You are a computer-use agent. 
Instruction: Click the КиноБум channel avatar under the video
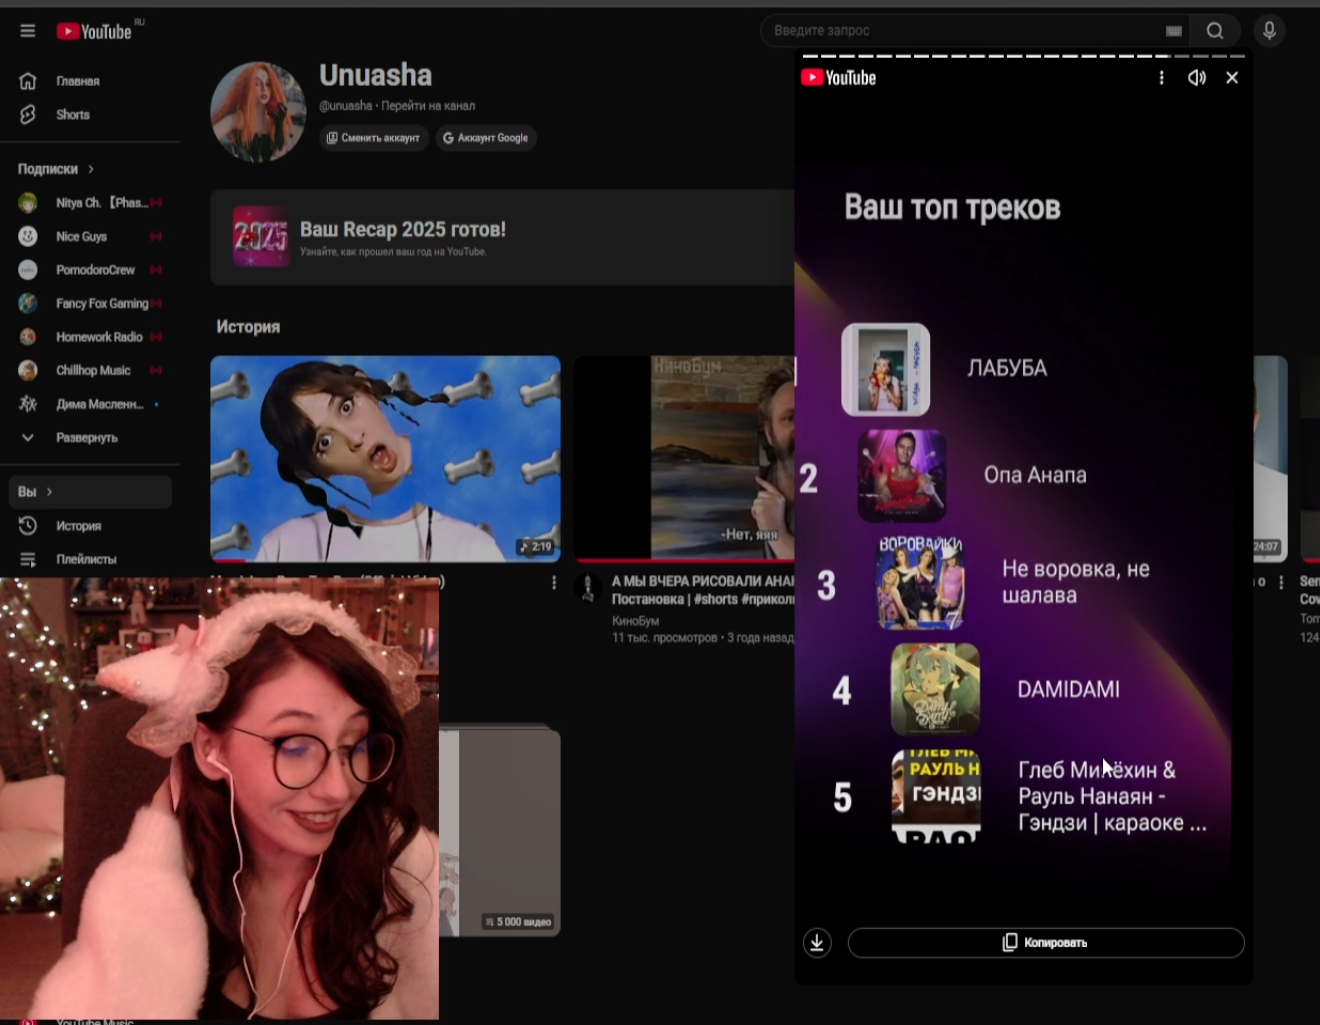pos(588,587)
